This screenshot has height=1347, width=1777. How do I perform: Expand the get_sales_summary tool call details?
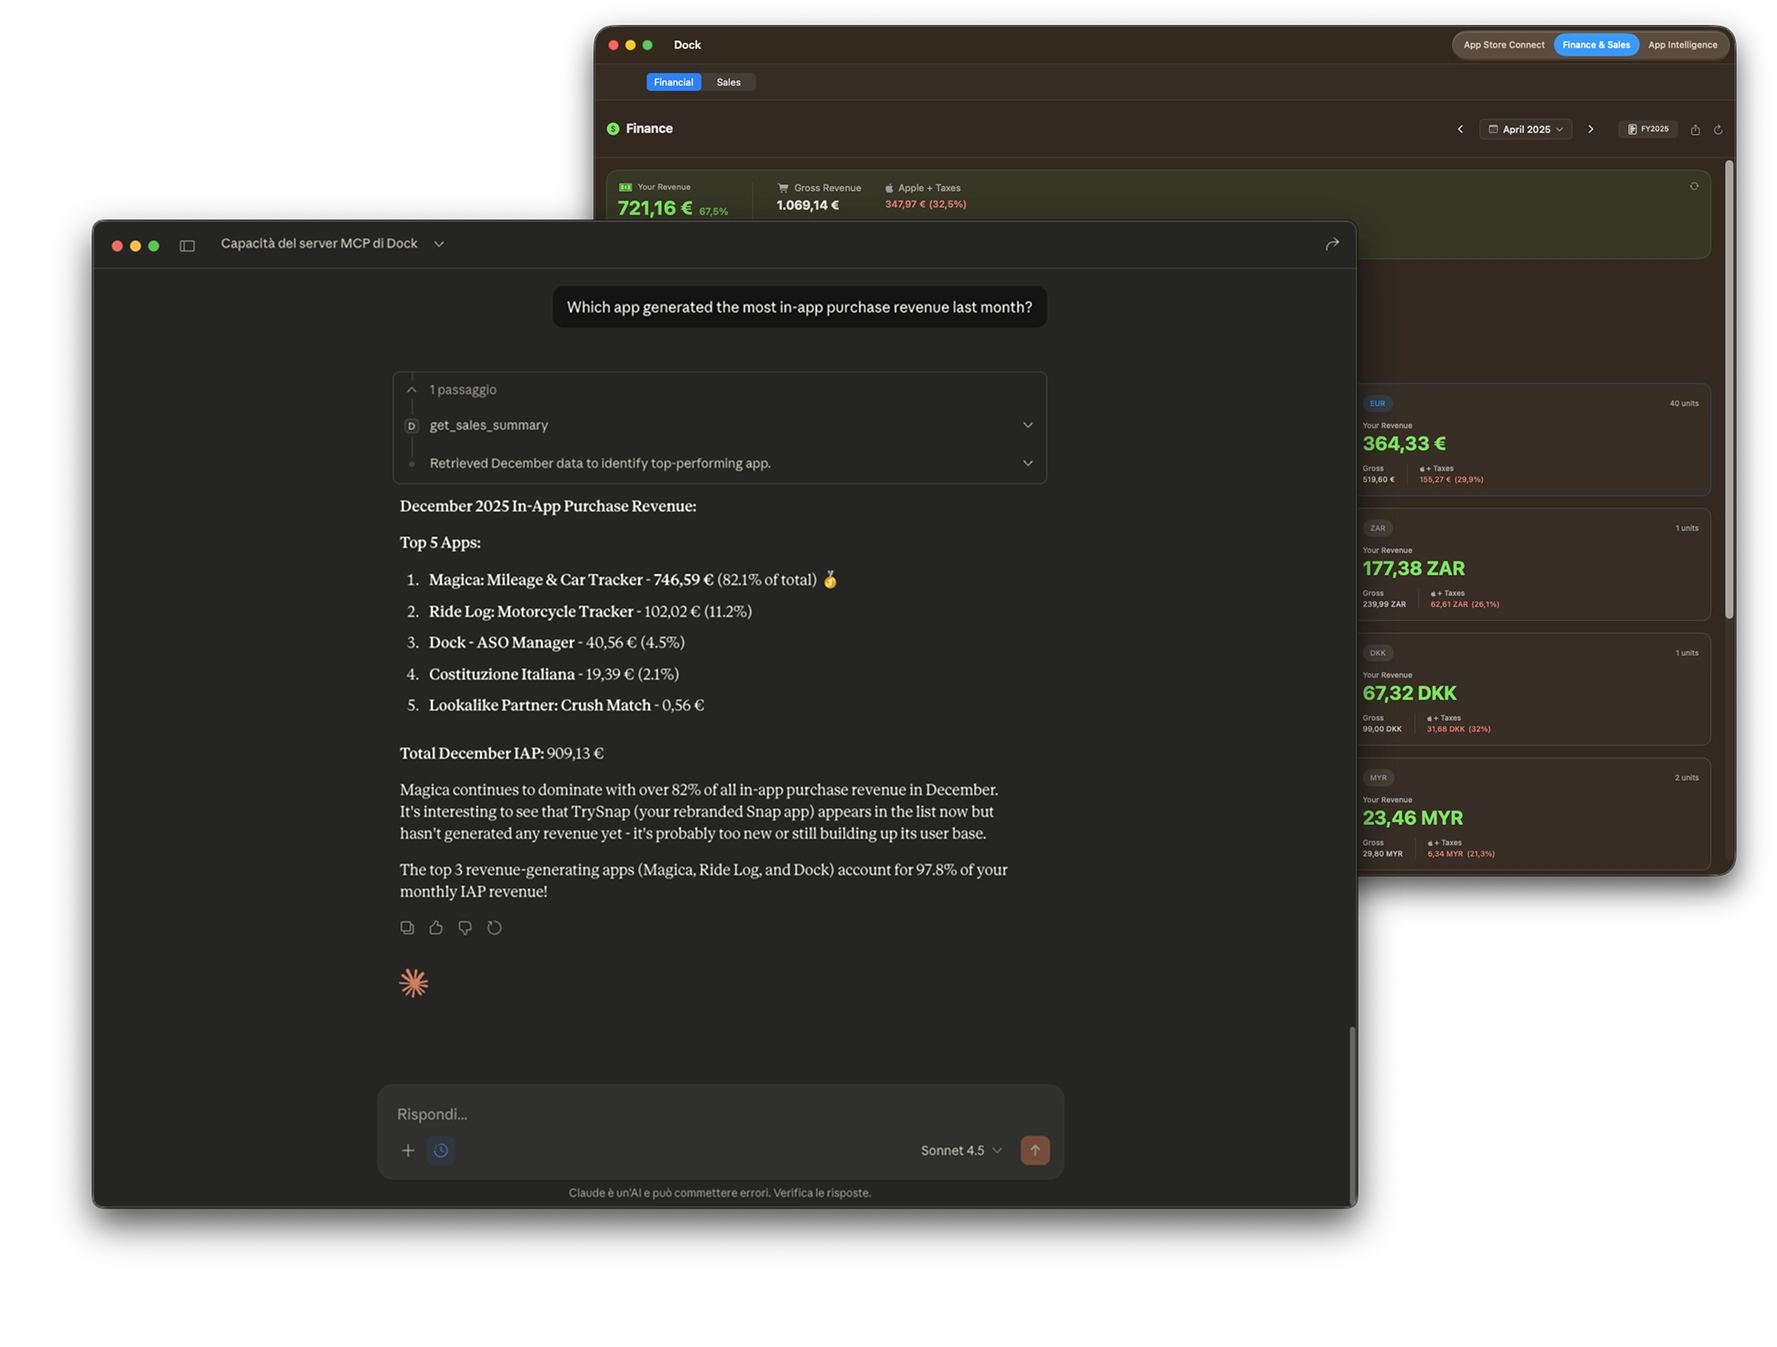(1028, 424)
